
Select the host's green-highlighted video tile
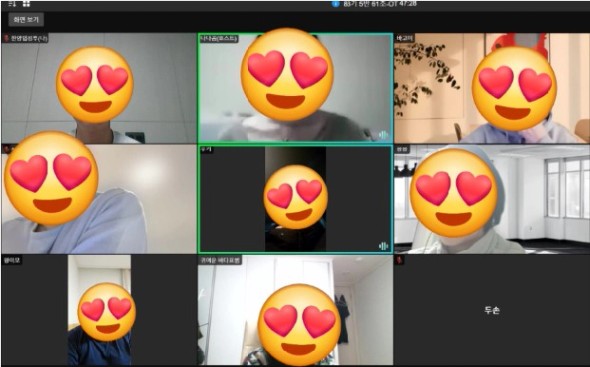tap(295, 88)
